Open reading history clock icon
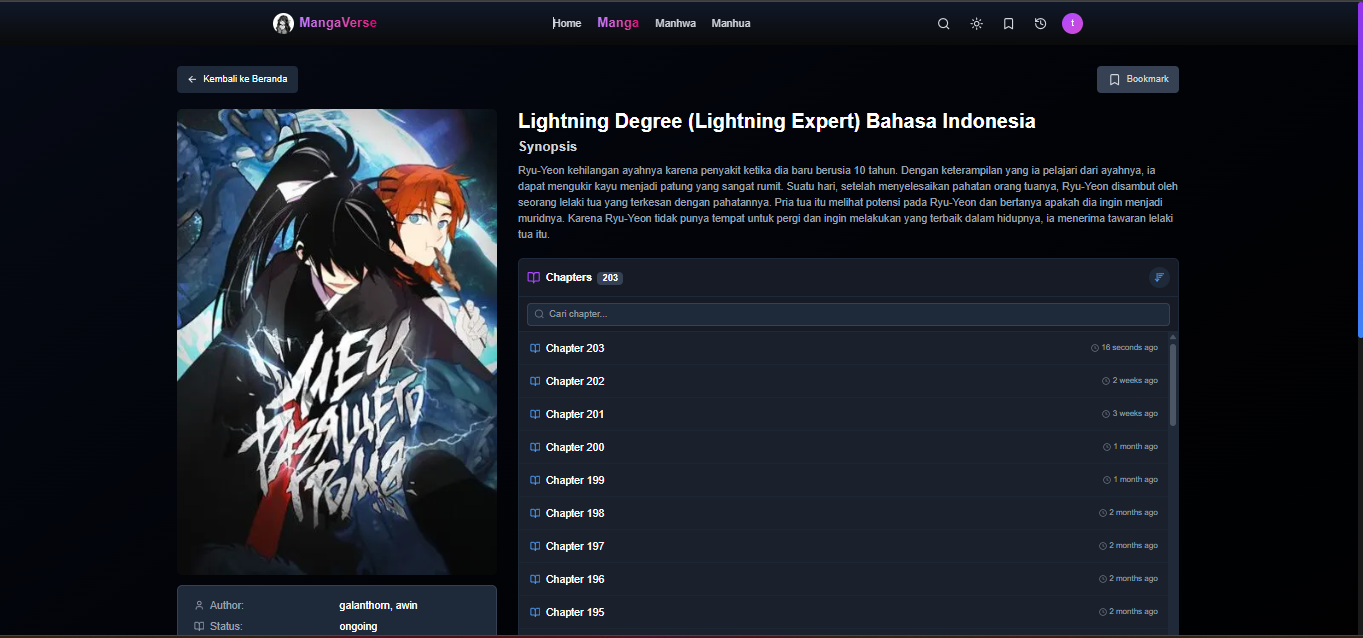The image size is (1363, 638). [x=1040, y=24]
